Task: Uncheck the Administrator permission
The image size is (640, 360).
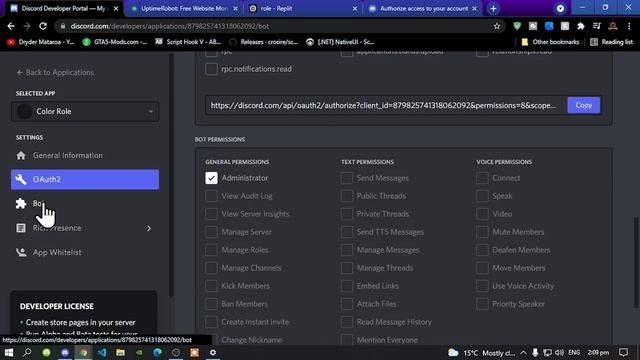Action: point(211,178)
